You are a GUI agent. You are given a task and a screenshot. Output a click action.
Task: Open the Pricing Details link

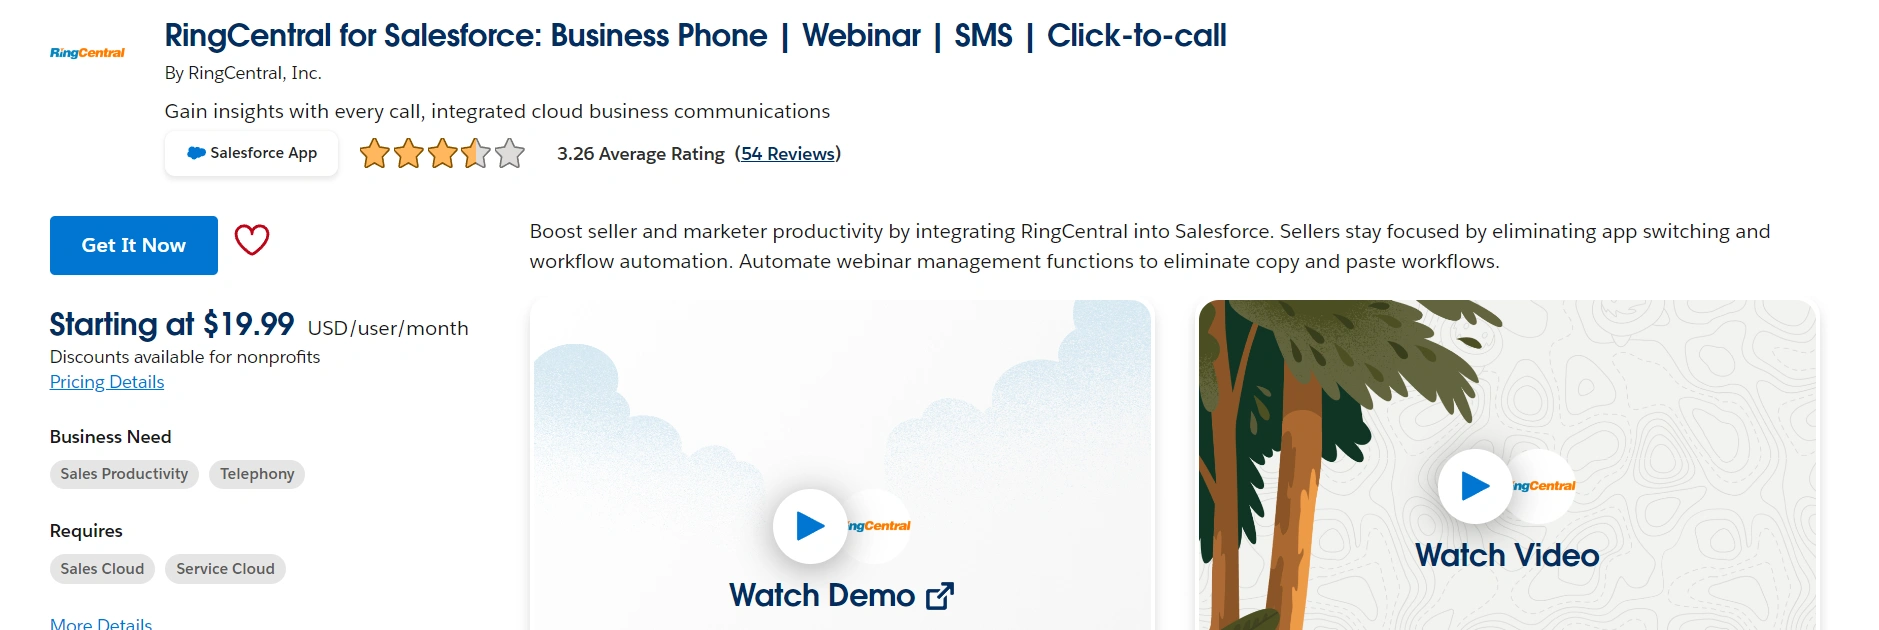[107, 382]
